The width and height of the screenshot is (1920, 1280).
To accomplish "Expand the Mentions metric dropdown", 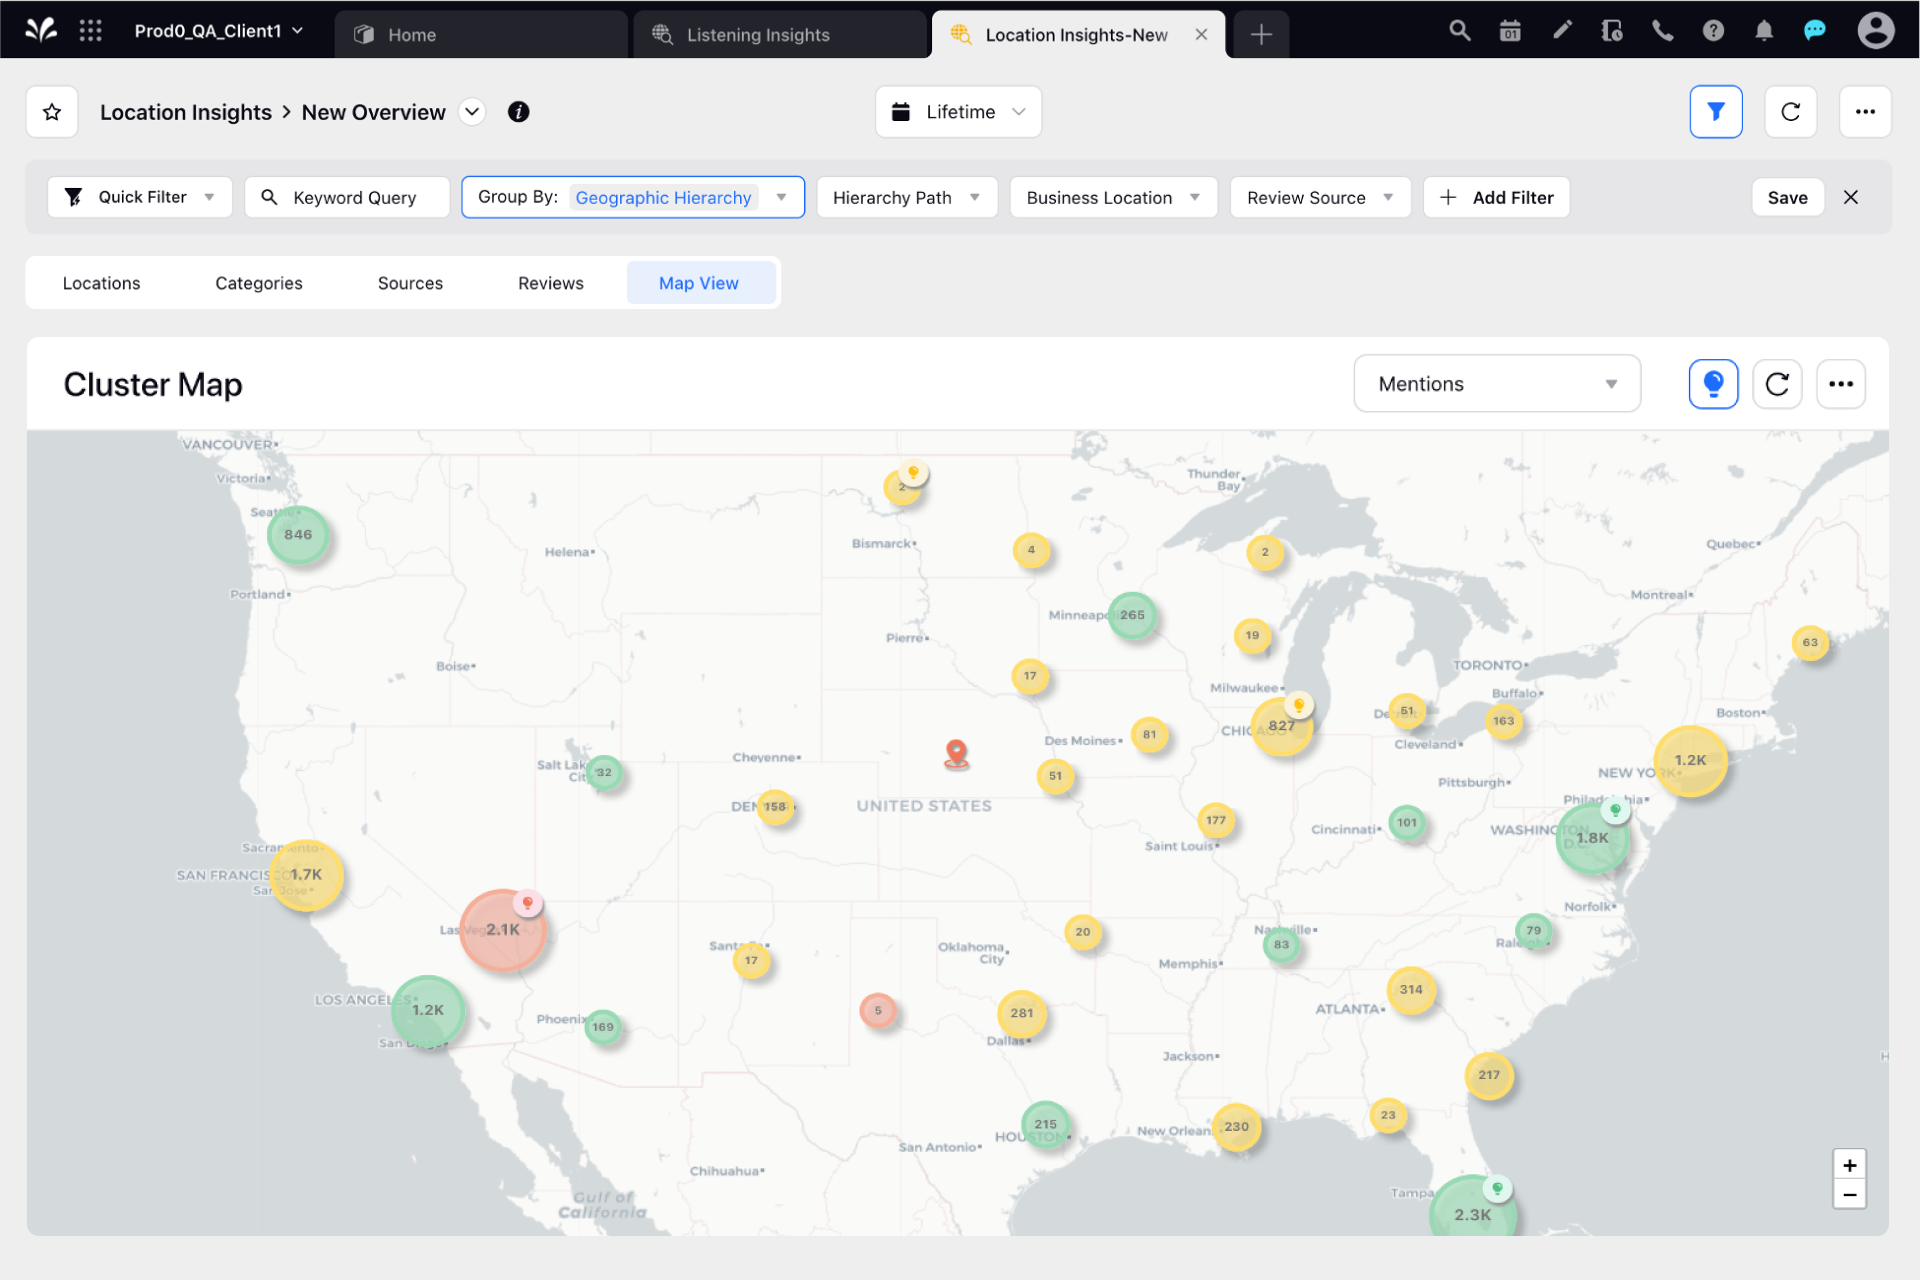I will coord(1497,384).
